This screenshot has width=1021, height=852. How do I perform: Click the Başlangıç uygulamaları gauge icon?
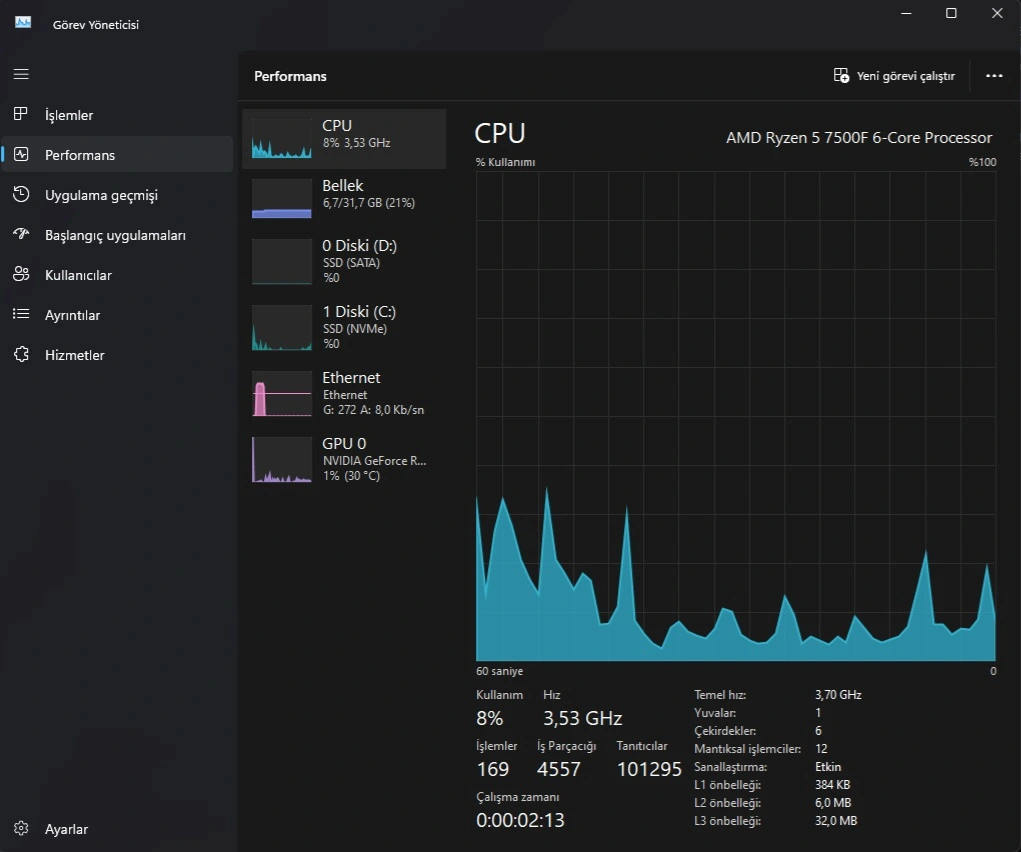pos(21,234)
